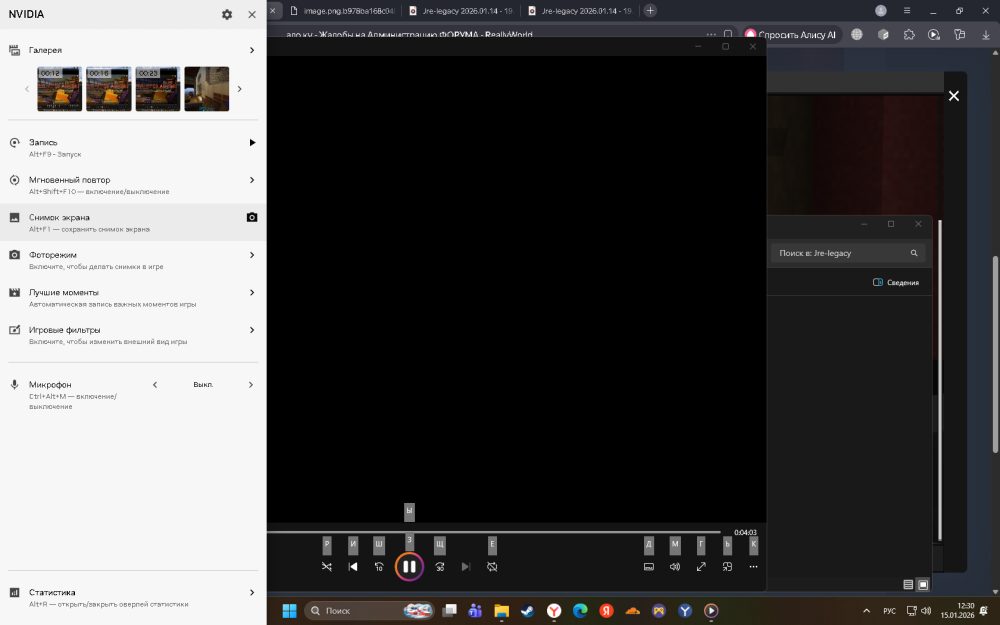Take a screenshot via Снимок экрана camera icon
Image resolution: width=1000 pixels, height=625 pixels.
point(252,217)
